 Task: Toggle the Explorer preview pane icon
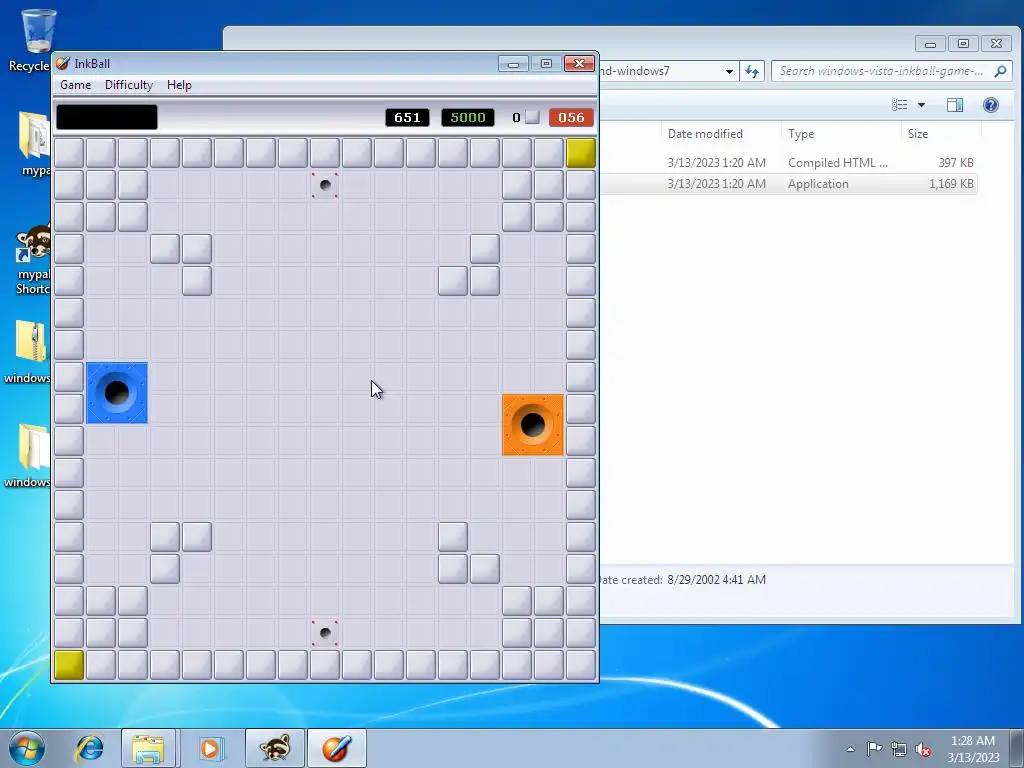point(955,105)
